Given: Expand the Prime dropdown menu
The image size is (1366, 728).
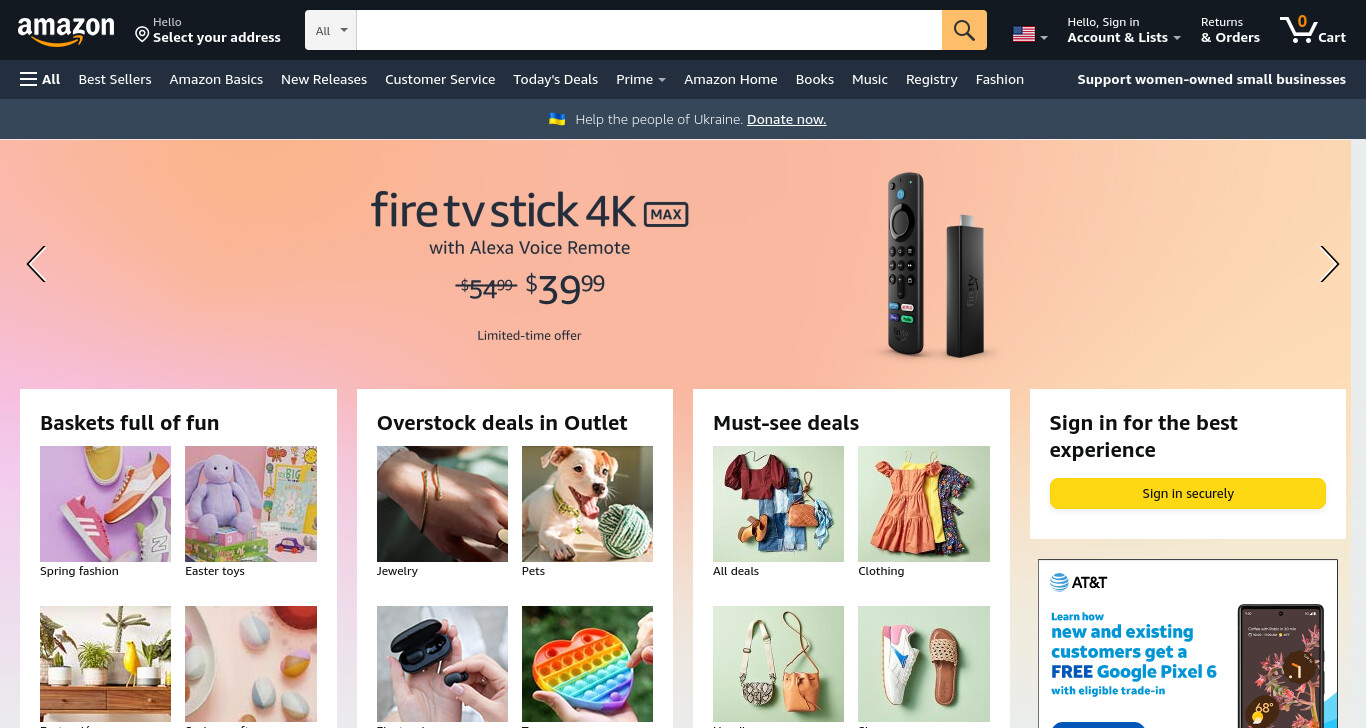Looking at the screenshot, I should point(641,79).
